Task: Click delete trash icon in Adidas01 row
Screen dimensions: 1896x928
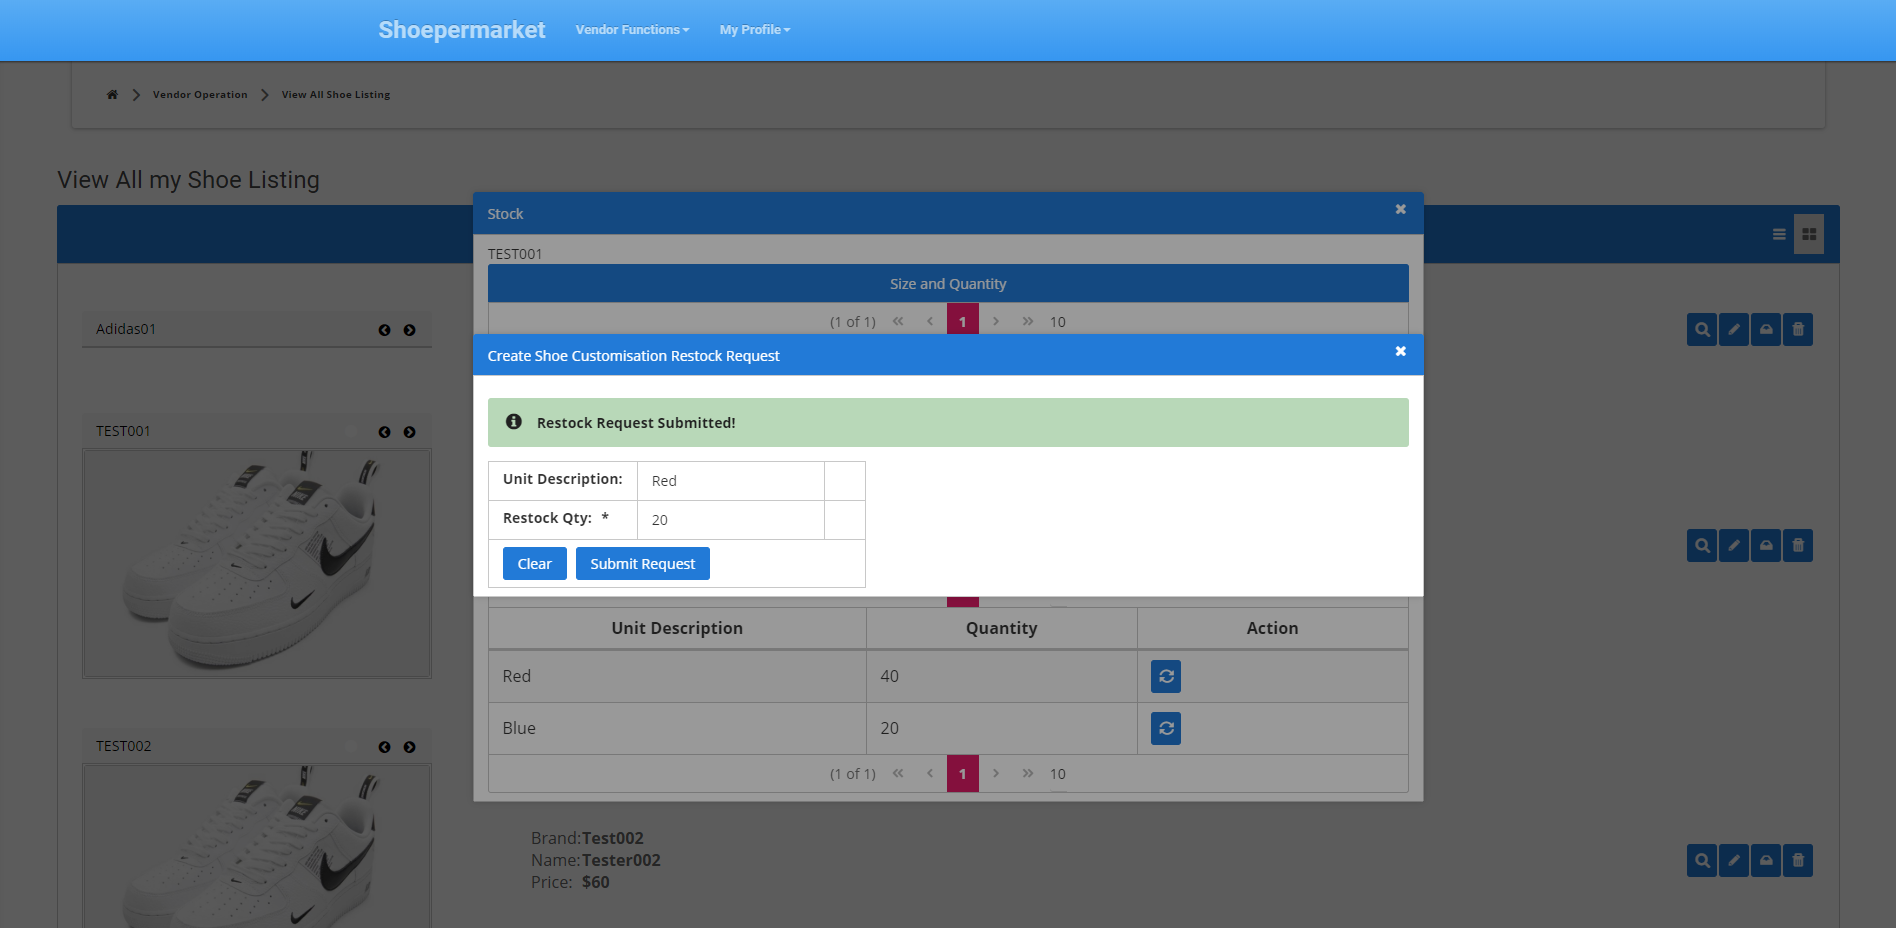Action: click(1798, 329)
